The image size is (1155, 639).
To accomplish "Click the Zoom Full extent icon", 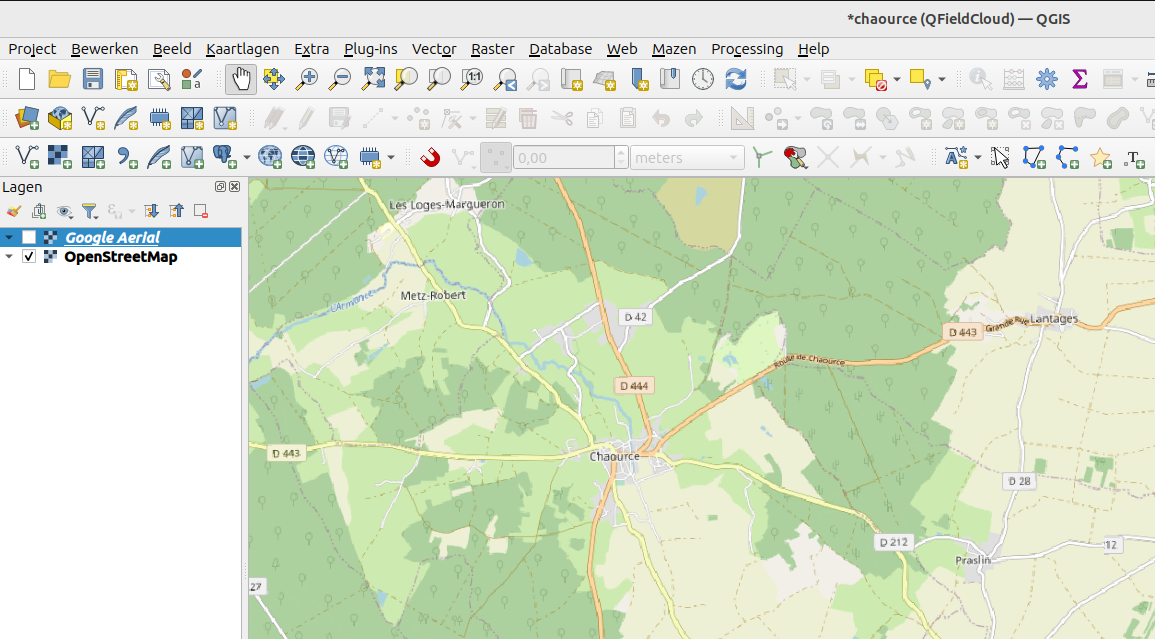I will click(373, 79).
